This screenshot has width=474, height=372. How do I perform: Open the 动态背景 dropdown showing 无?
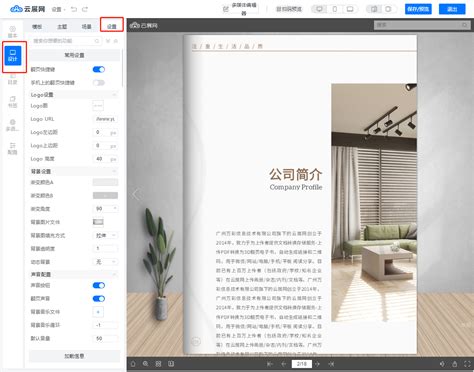click(105, 262)
